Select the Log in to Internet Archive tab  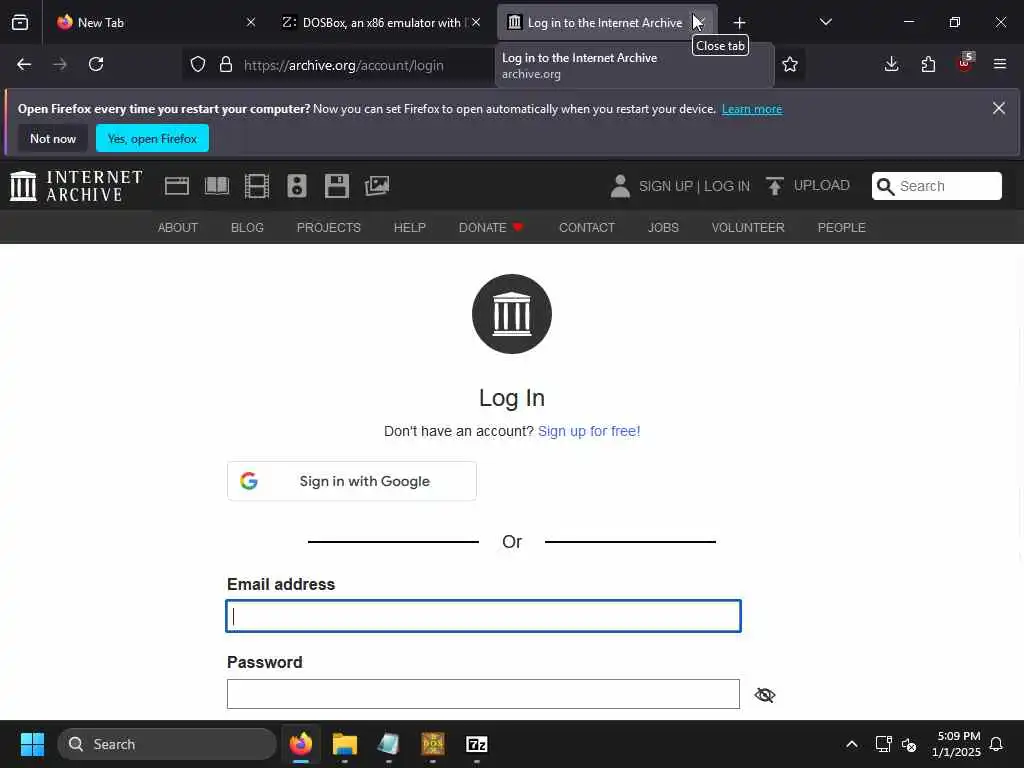point(605,23)
